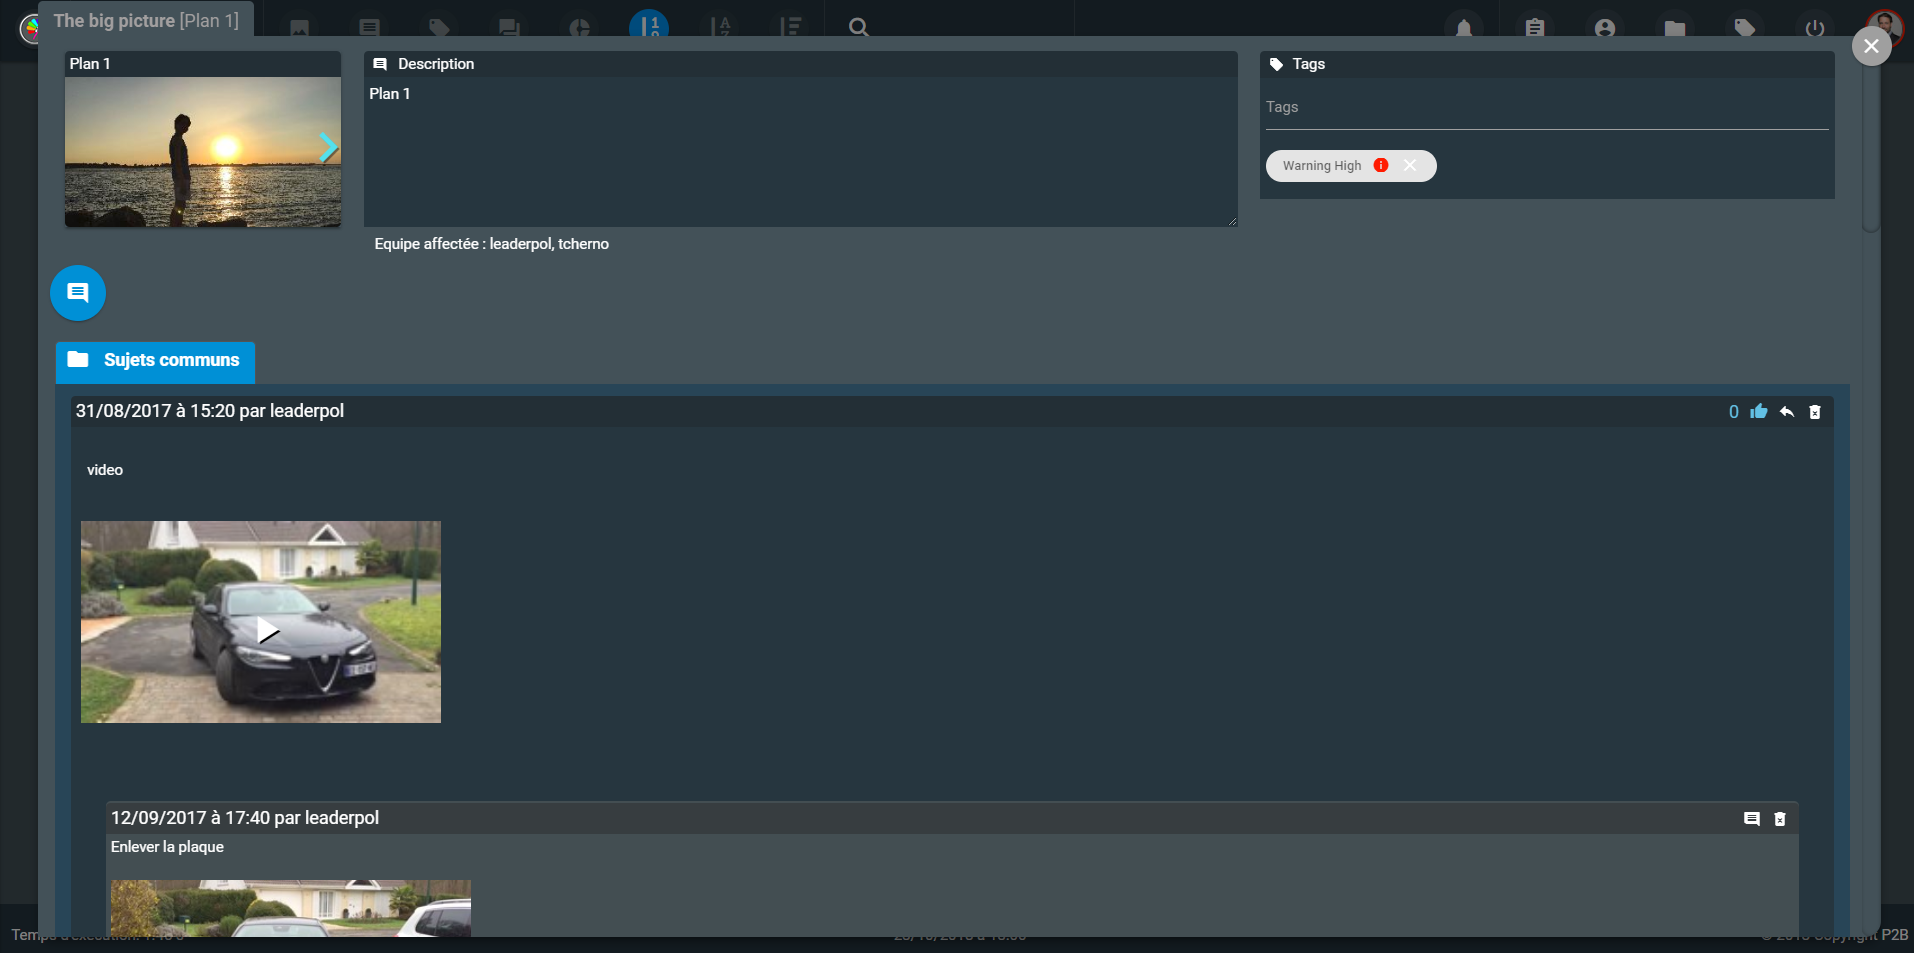Select 'The big picture [Plan 1]' tab
This screenshot has width=1914, height=953.
(x=146, y=20)
